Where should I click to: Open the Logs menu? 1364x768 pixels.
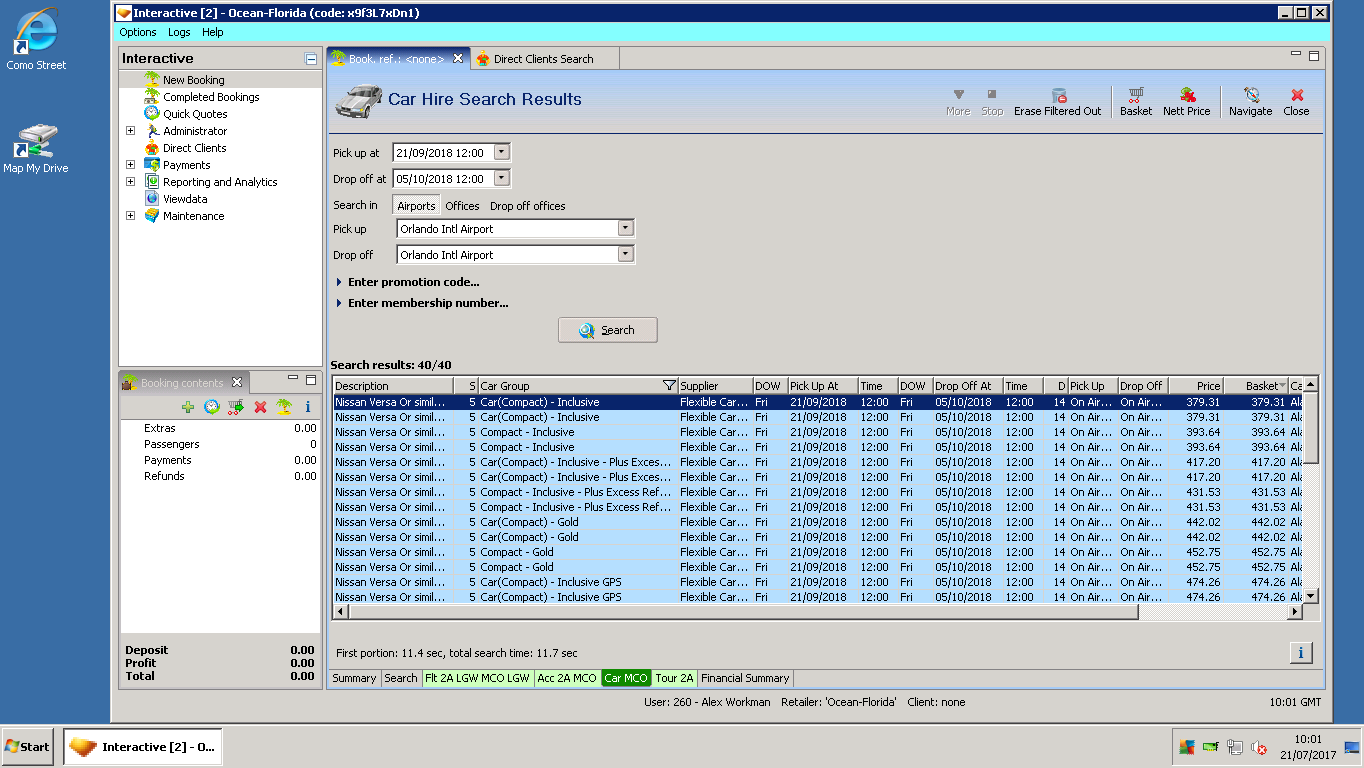(179, 32)
